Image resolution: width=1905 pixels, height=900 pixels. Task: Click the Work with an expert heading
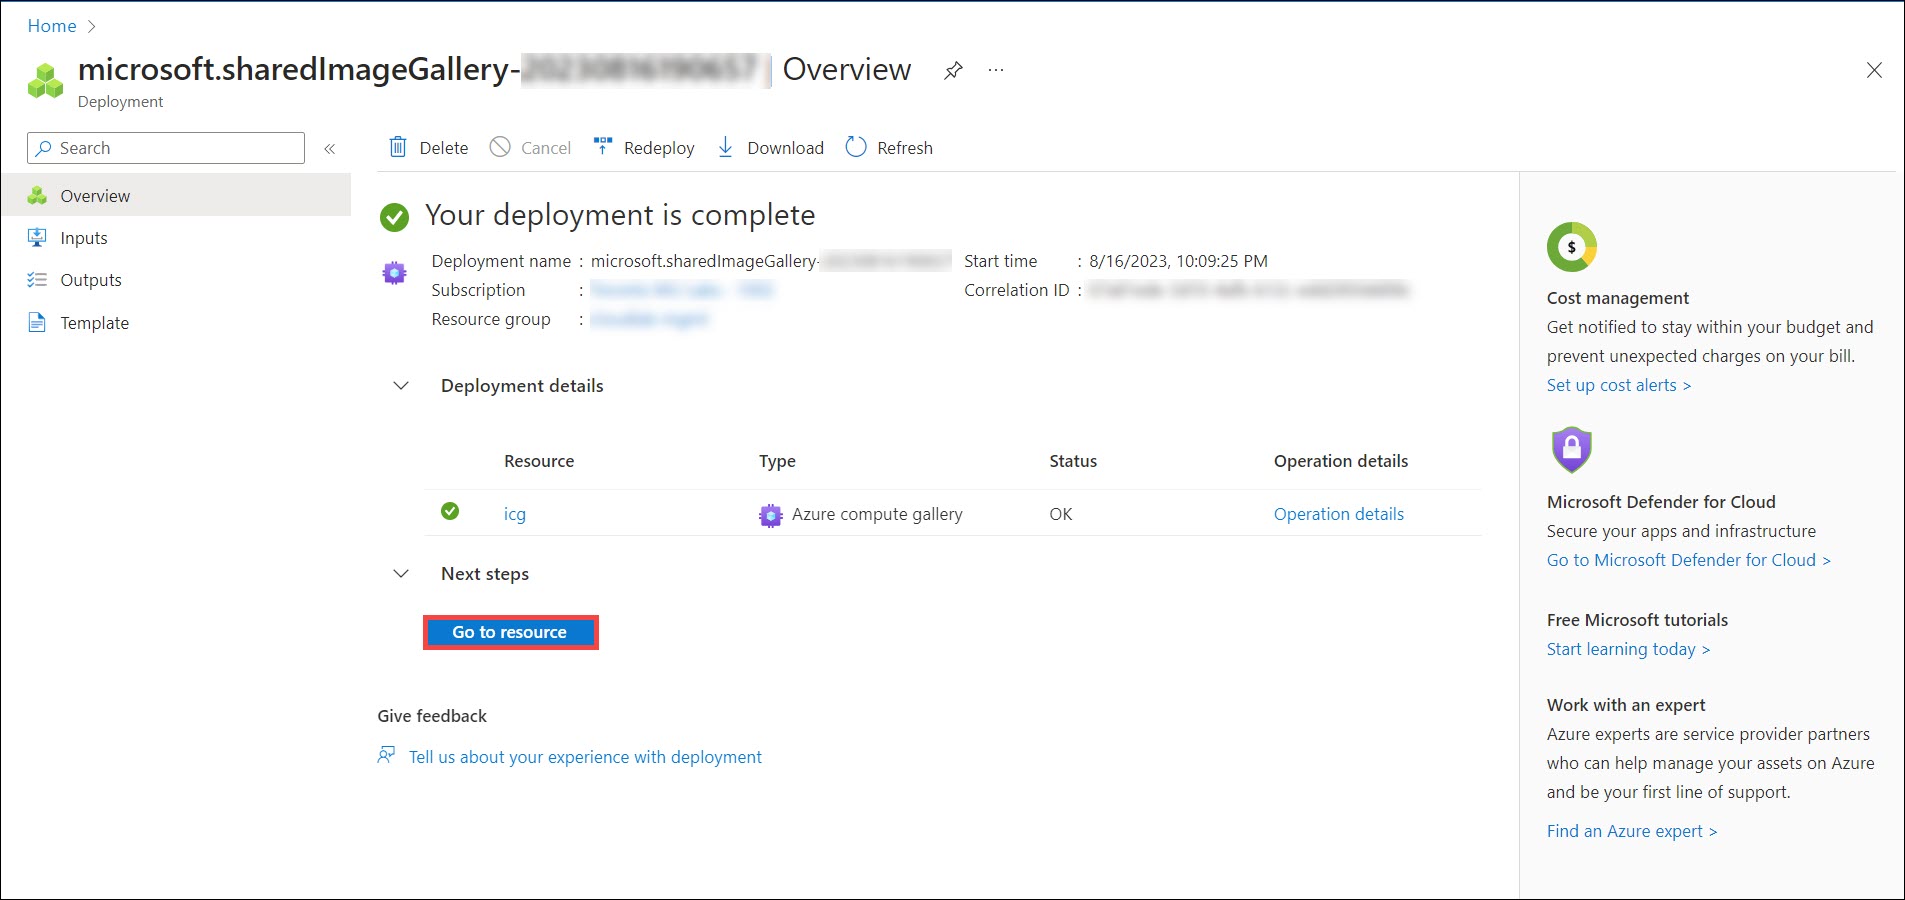[x=1626, y=705]
